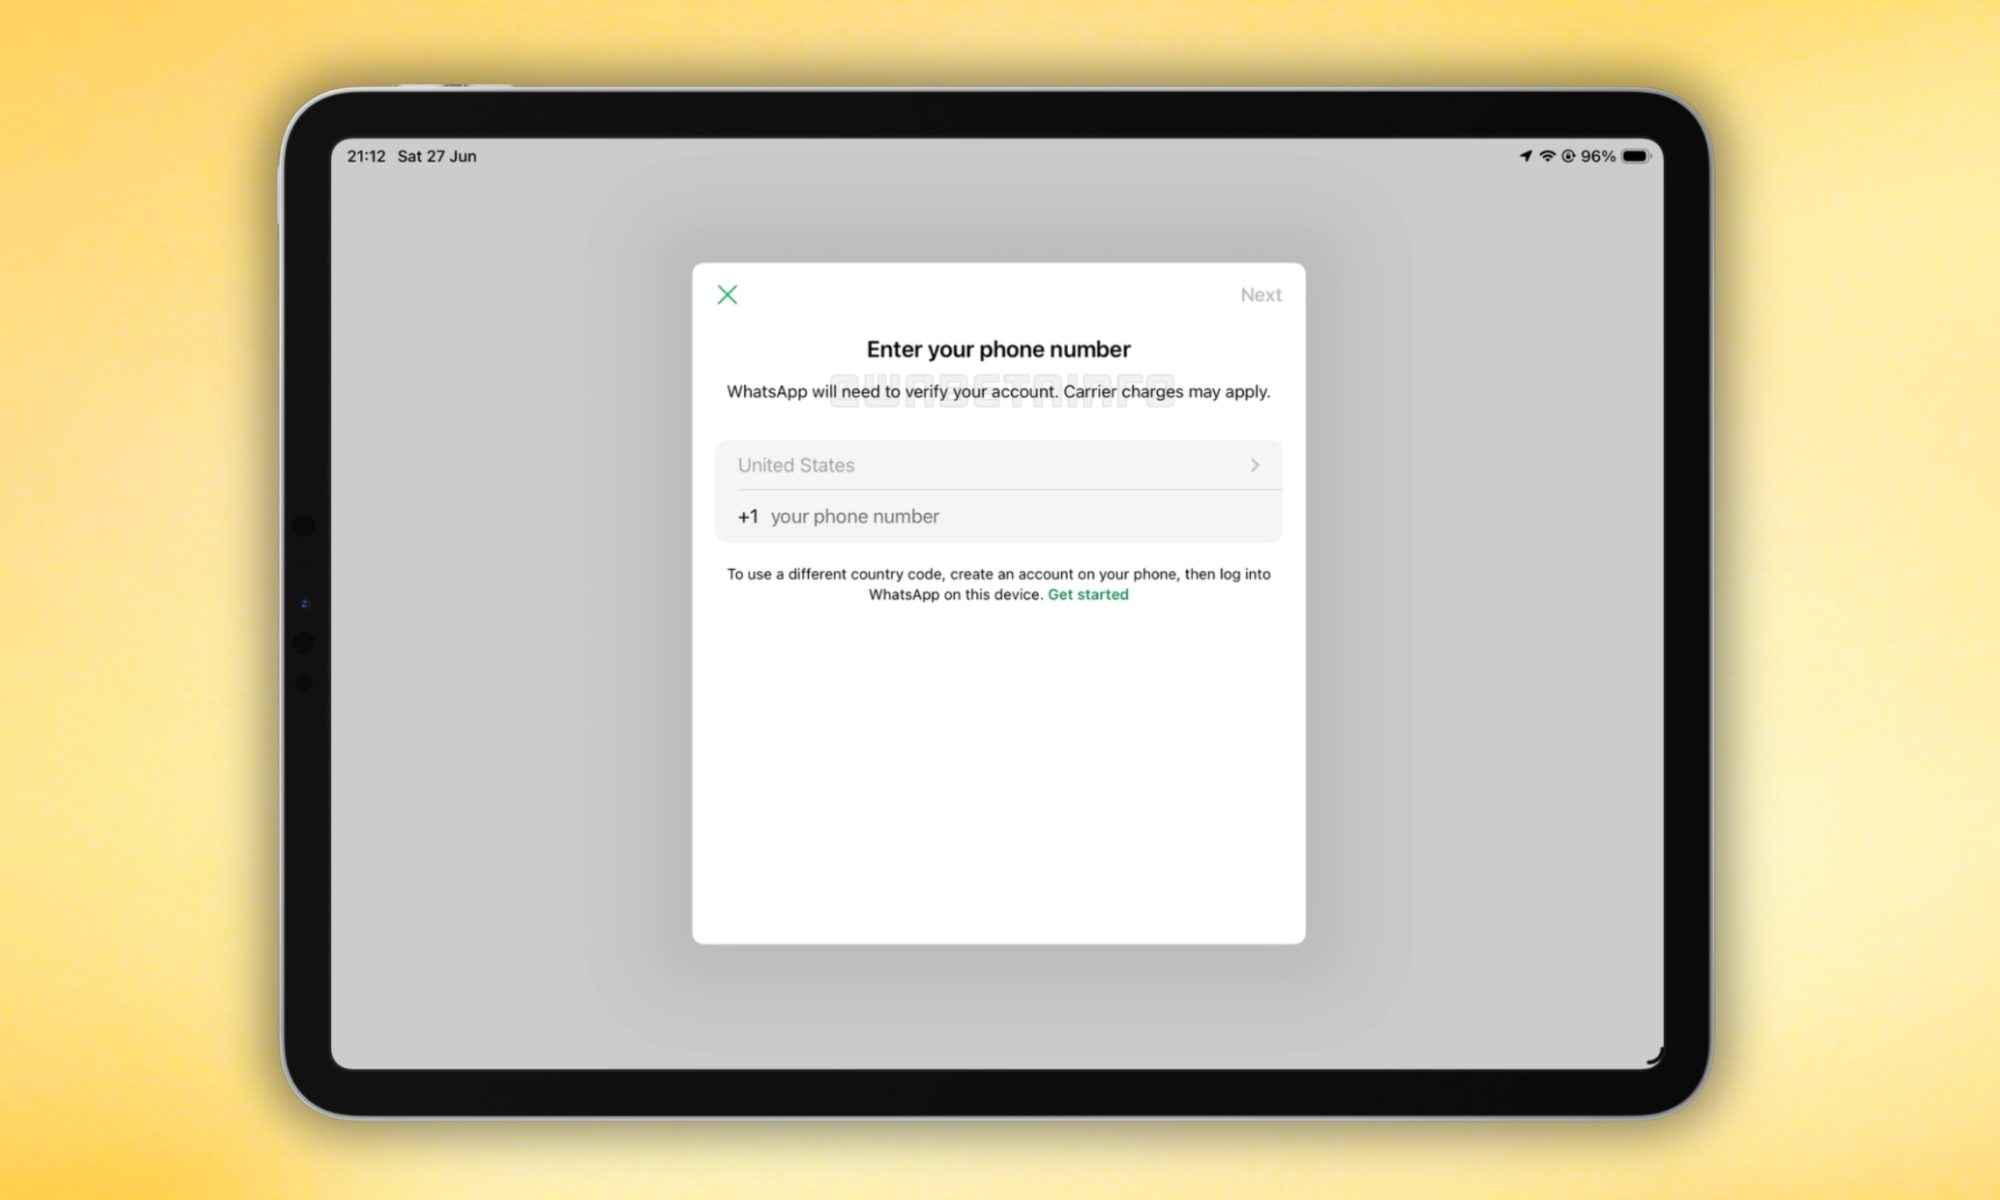Tap the location arrow status icon

click(1526, 156)
